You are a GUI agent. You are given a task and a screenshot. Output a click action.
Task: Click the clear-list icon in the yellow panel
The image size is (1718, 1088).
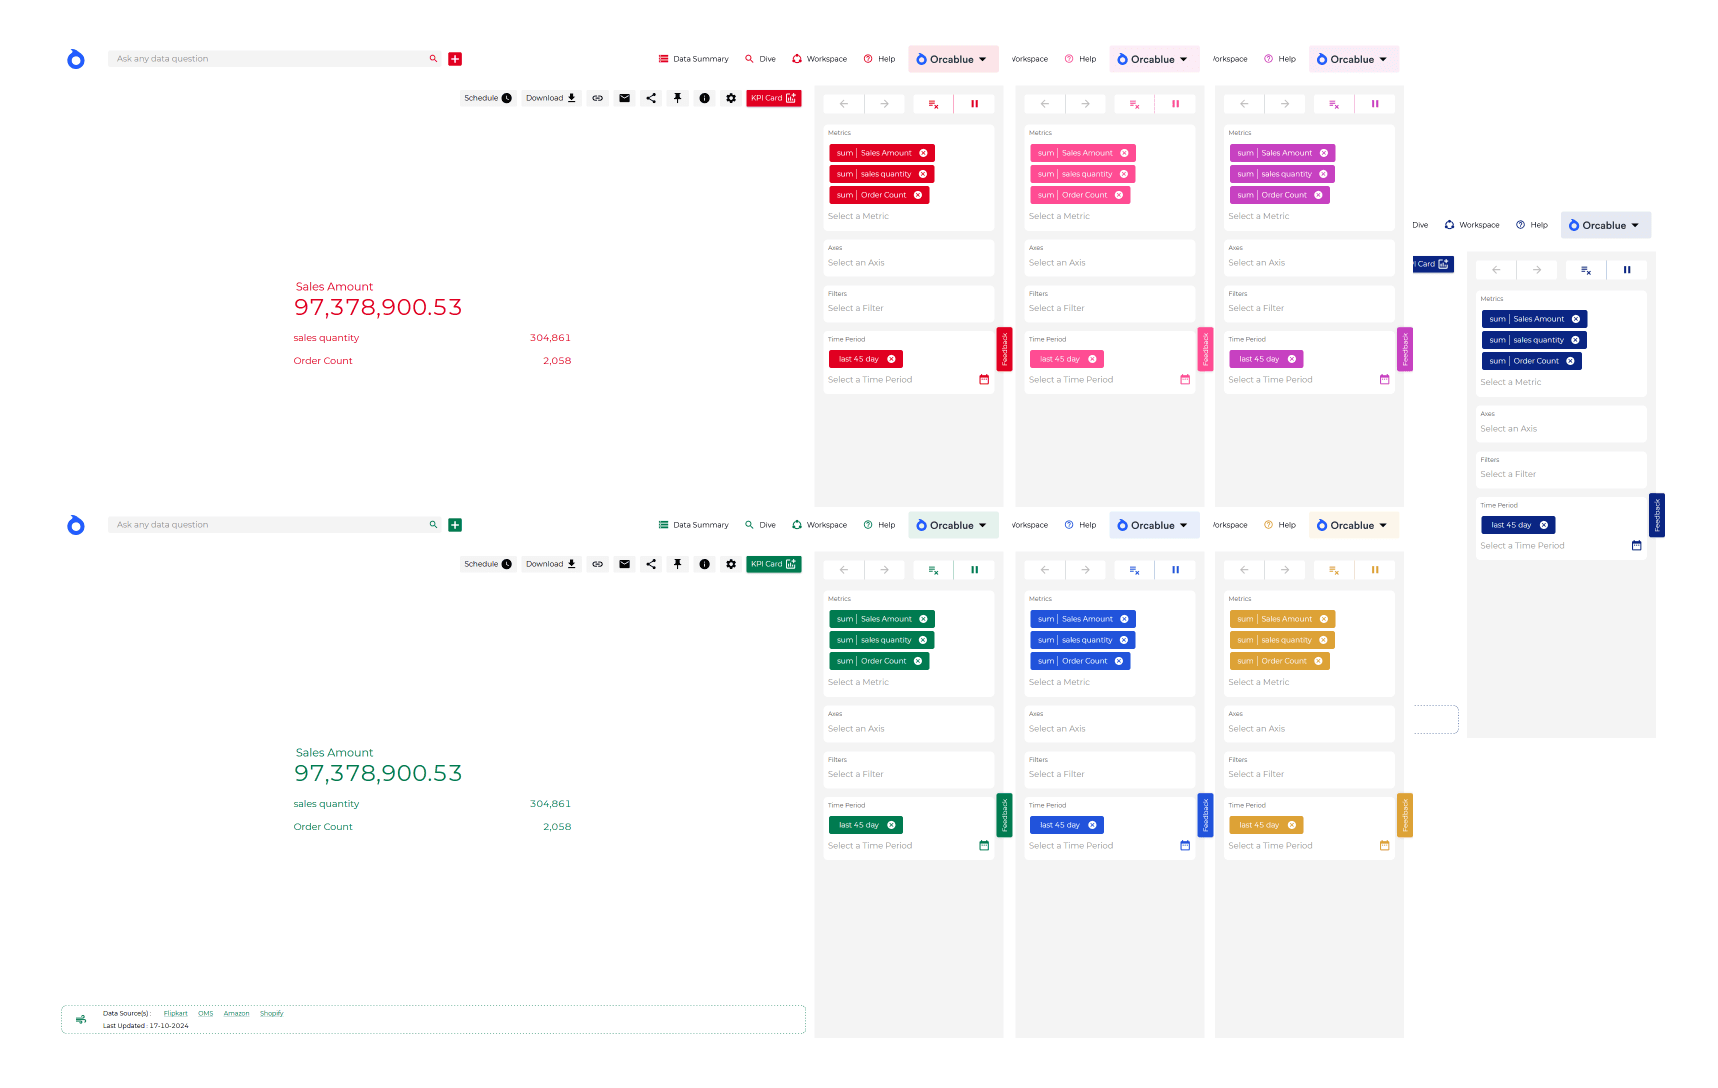coord(1334,570)
